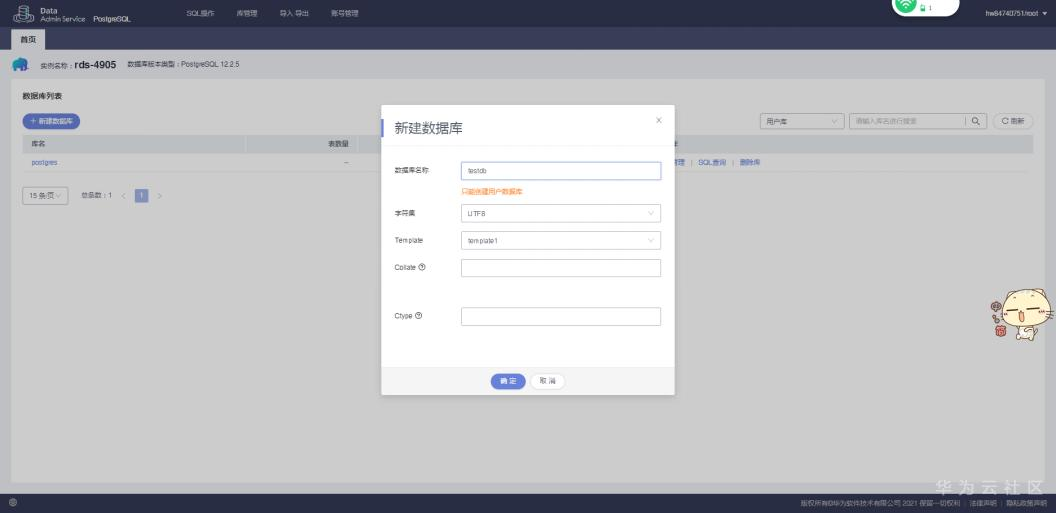Viewport: 1056px width, 513px height.
Task: Click the PostgreSQL elephant instance icon
Action: (x=20, y=65)
